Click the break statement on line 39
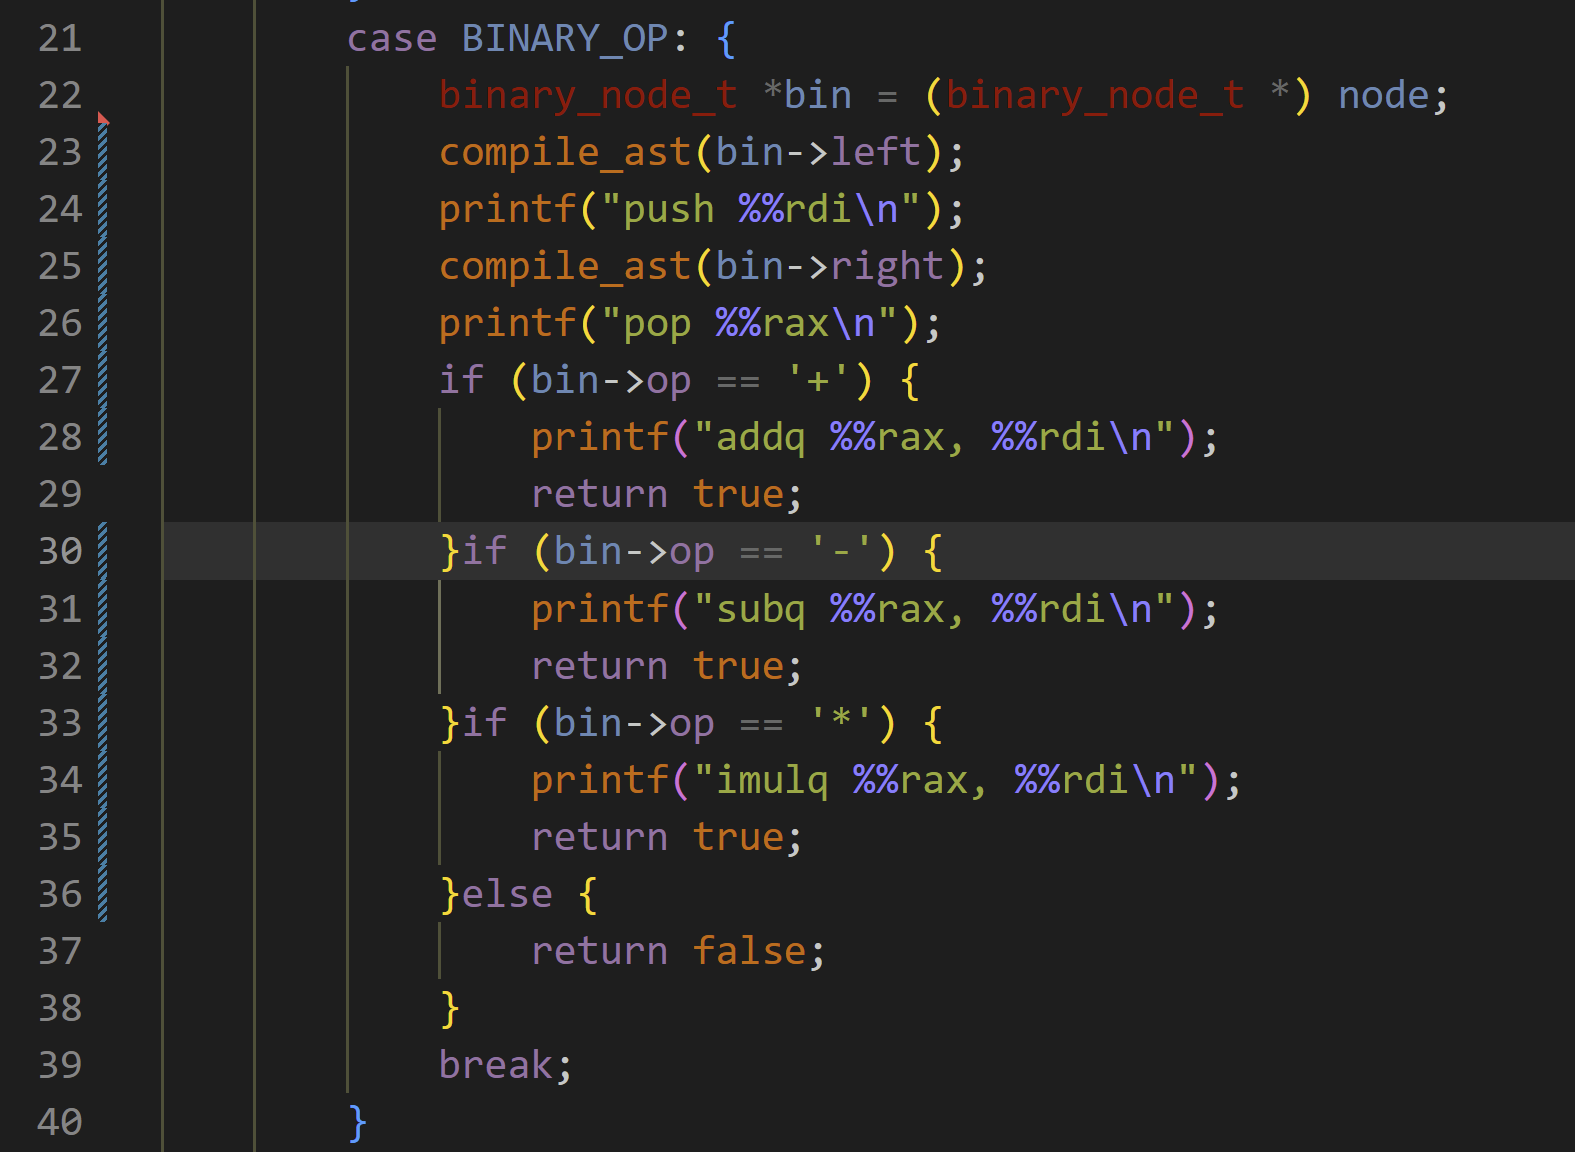 tap(495, 1064)
